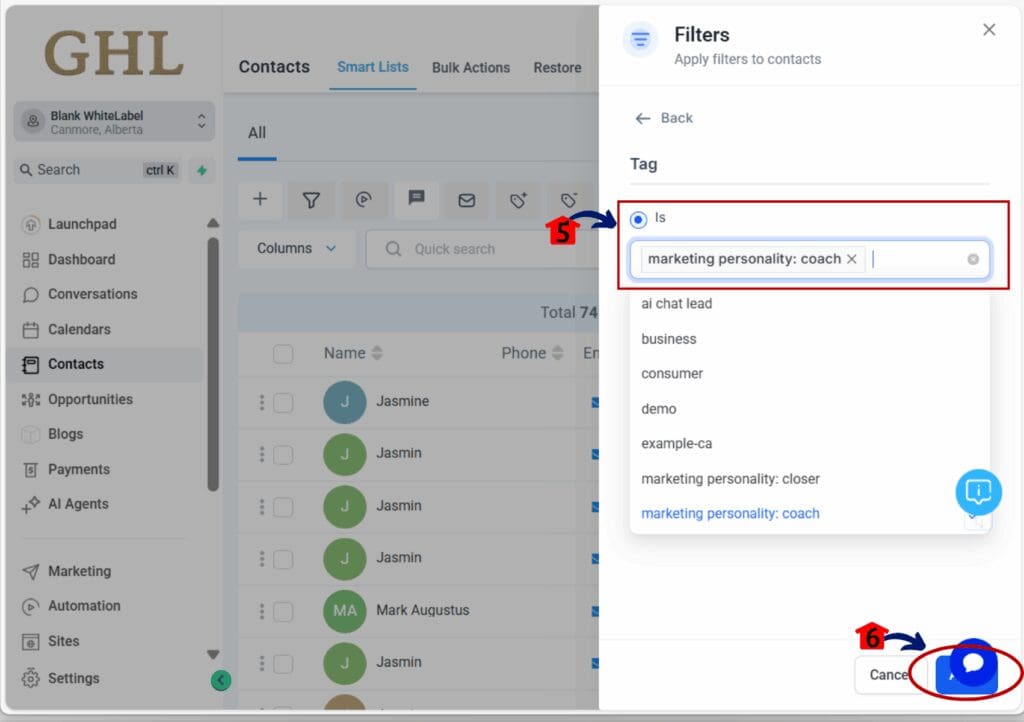Click the filter funnel icon in toolbar
Image resolution: width=1024 pixels, height=722 pixels.
pos(311,200)
